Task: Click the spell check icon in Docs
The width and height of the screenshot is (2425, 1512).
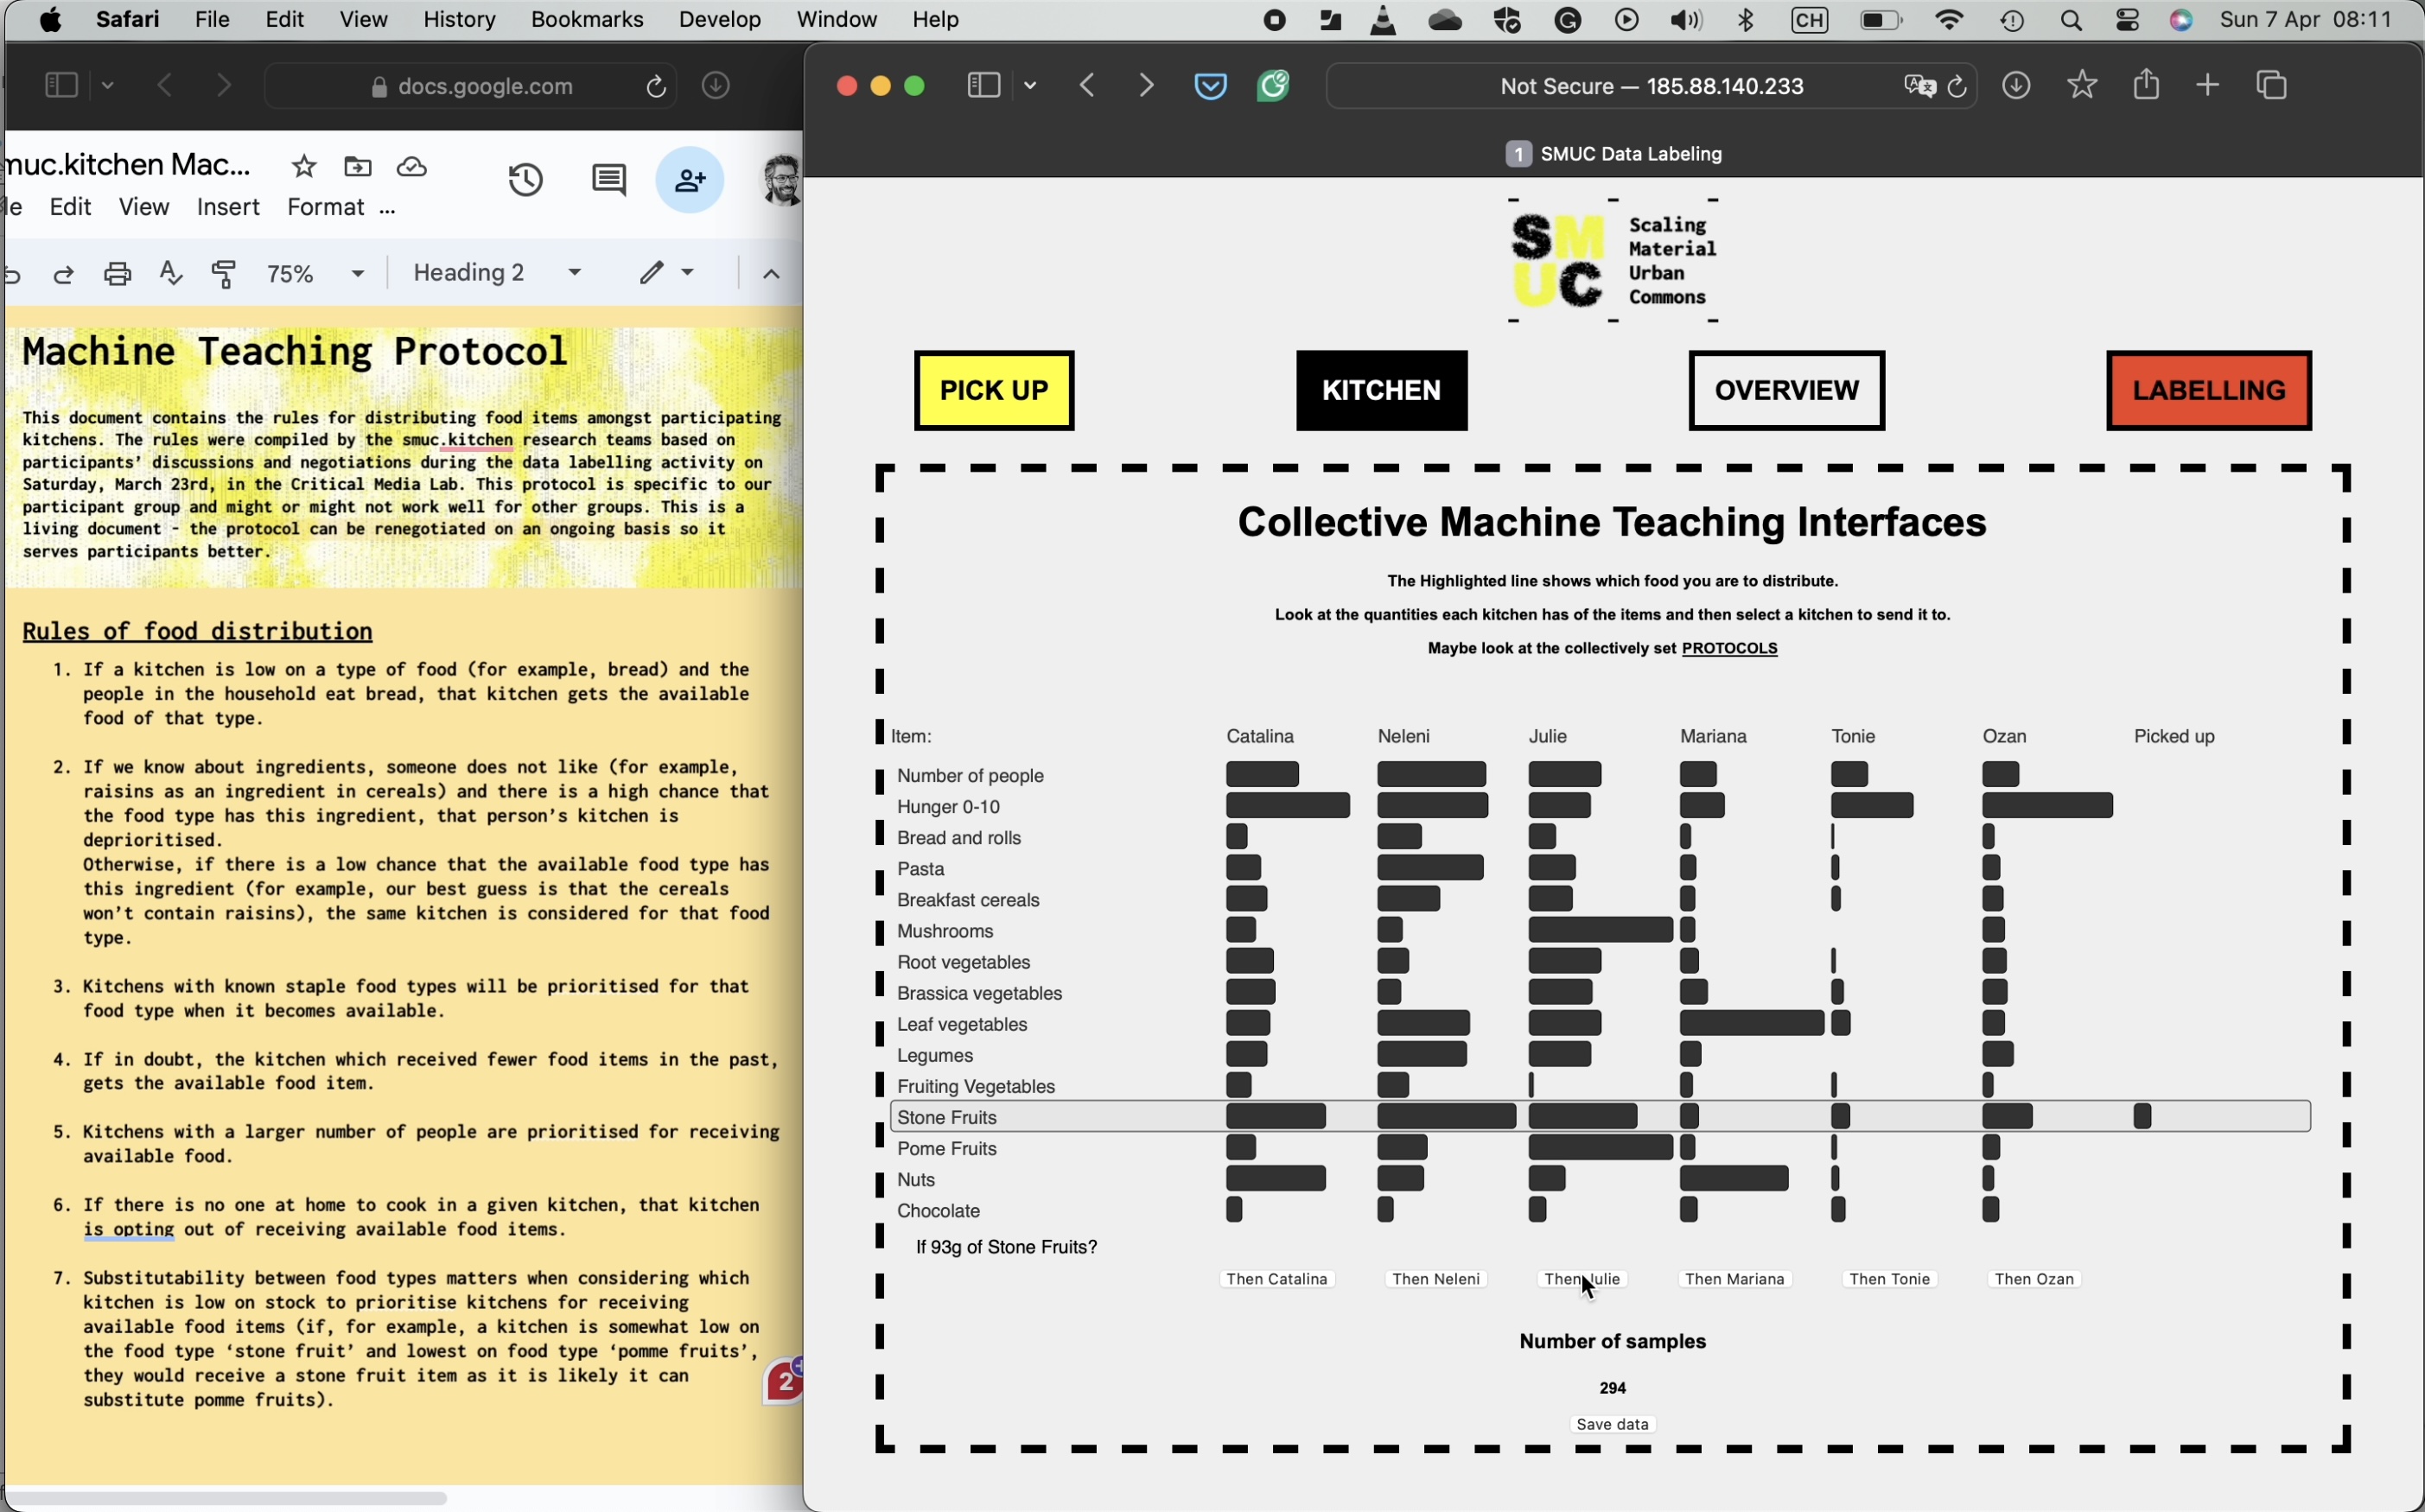Action: click(x=171, y=274)
